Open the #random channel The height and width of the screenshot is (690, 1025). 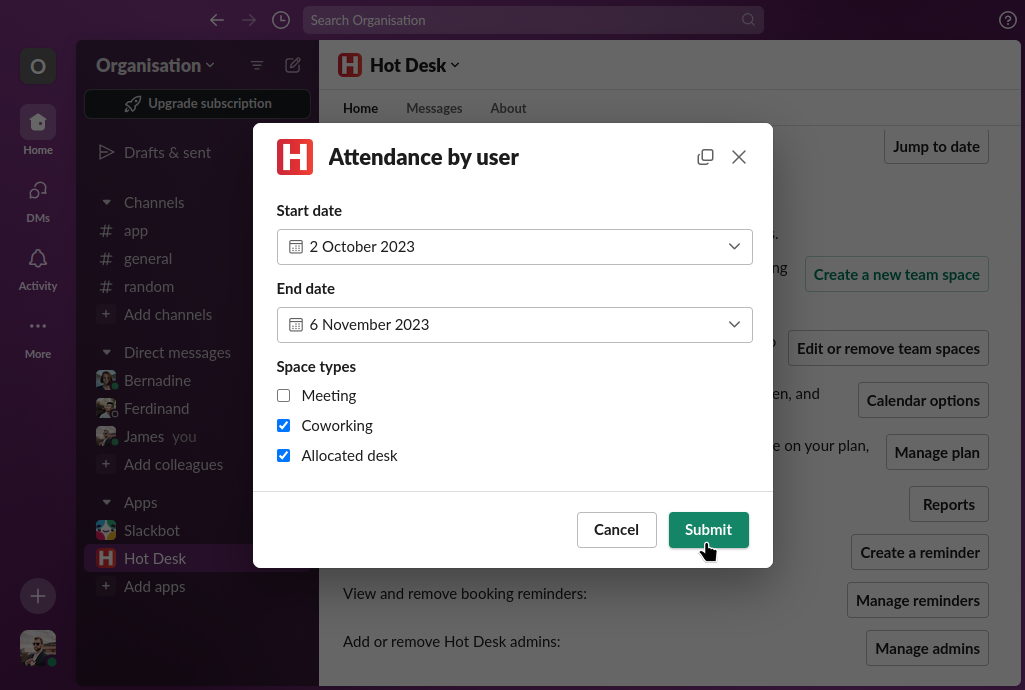pos(148,287)
